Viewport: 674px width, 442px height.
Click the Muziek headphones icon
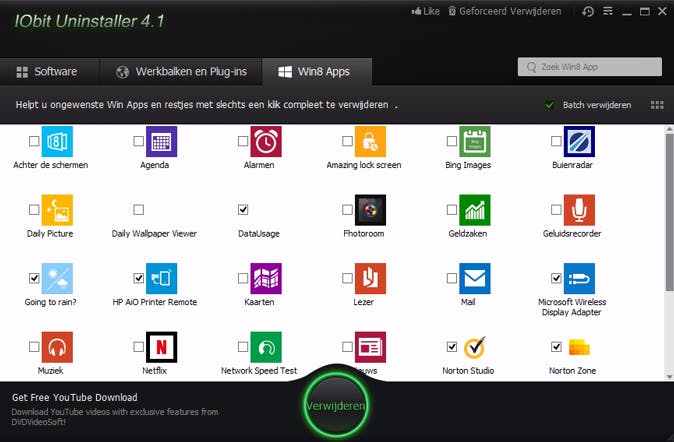(57, 347)
